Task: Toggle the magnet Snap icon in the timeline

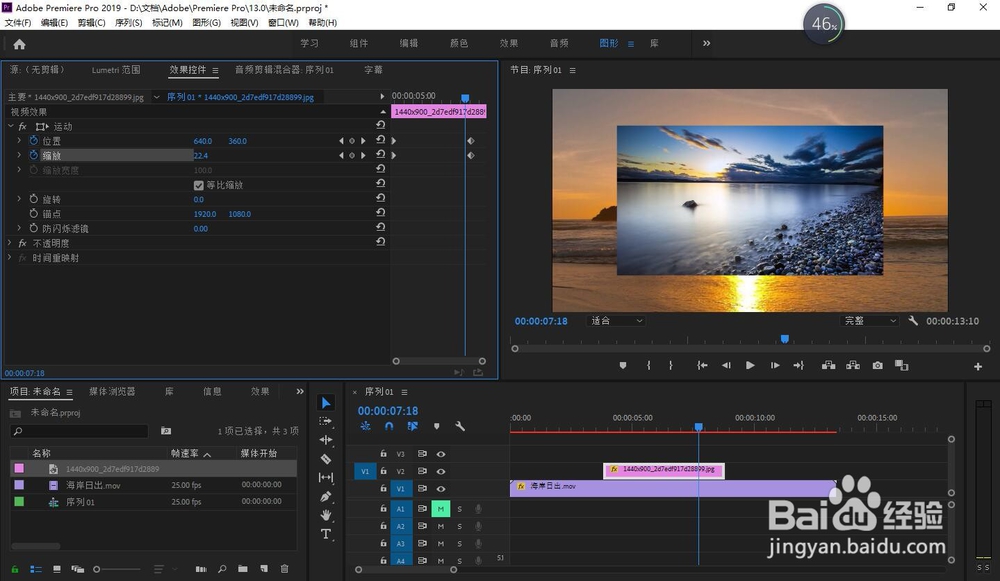Action: tap(389, 426)
